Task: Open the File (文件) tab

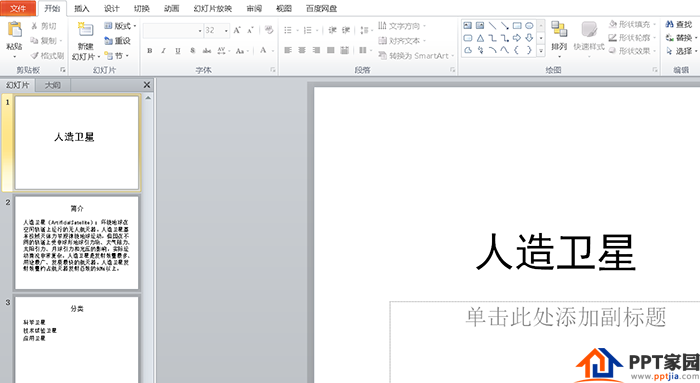Action: pos(18,8)
